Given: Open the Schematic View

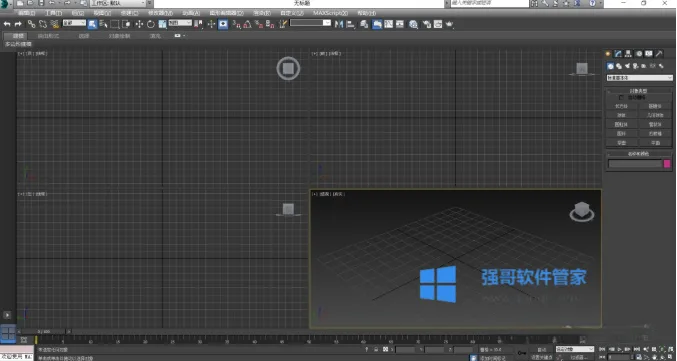Looking at the screenshot, I should pos(400,24).
